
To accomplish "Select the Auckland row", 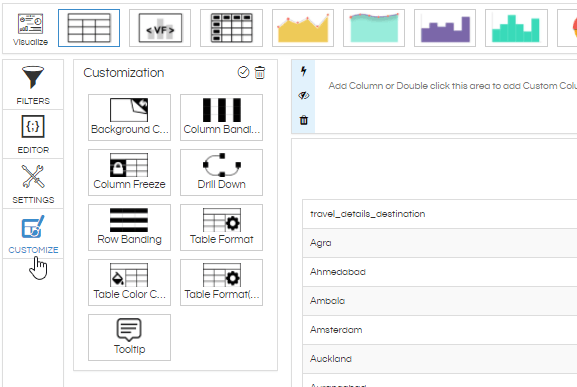I will click(x=440, y=359).
